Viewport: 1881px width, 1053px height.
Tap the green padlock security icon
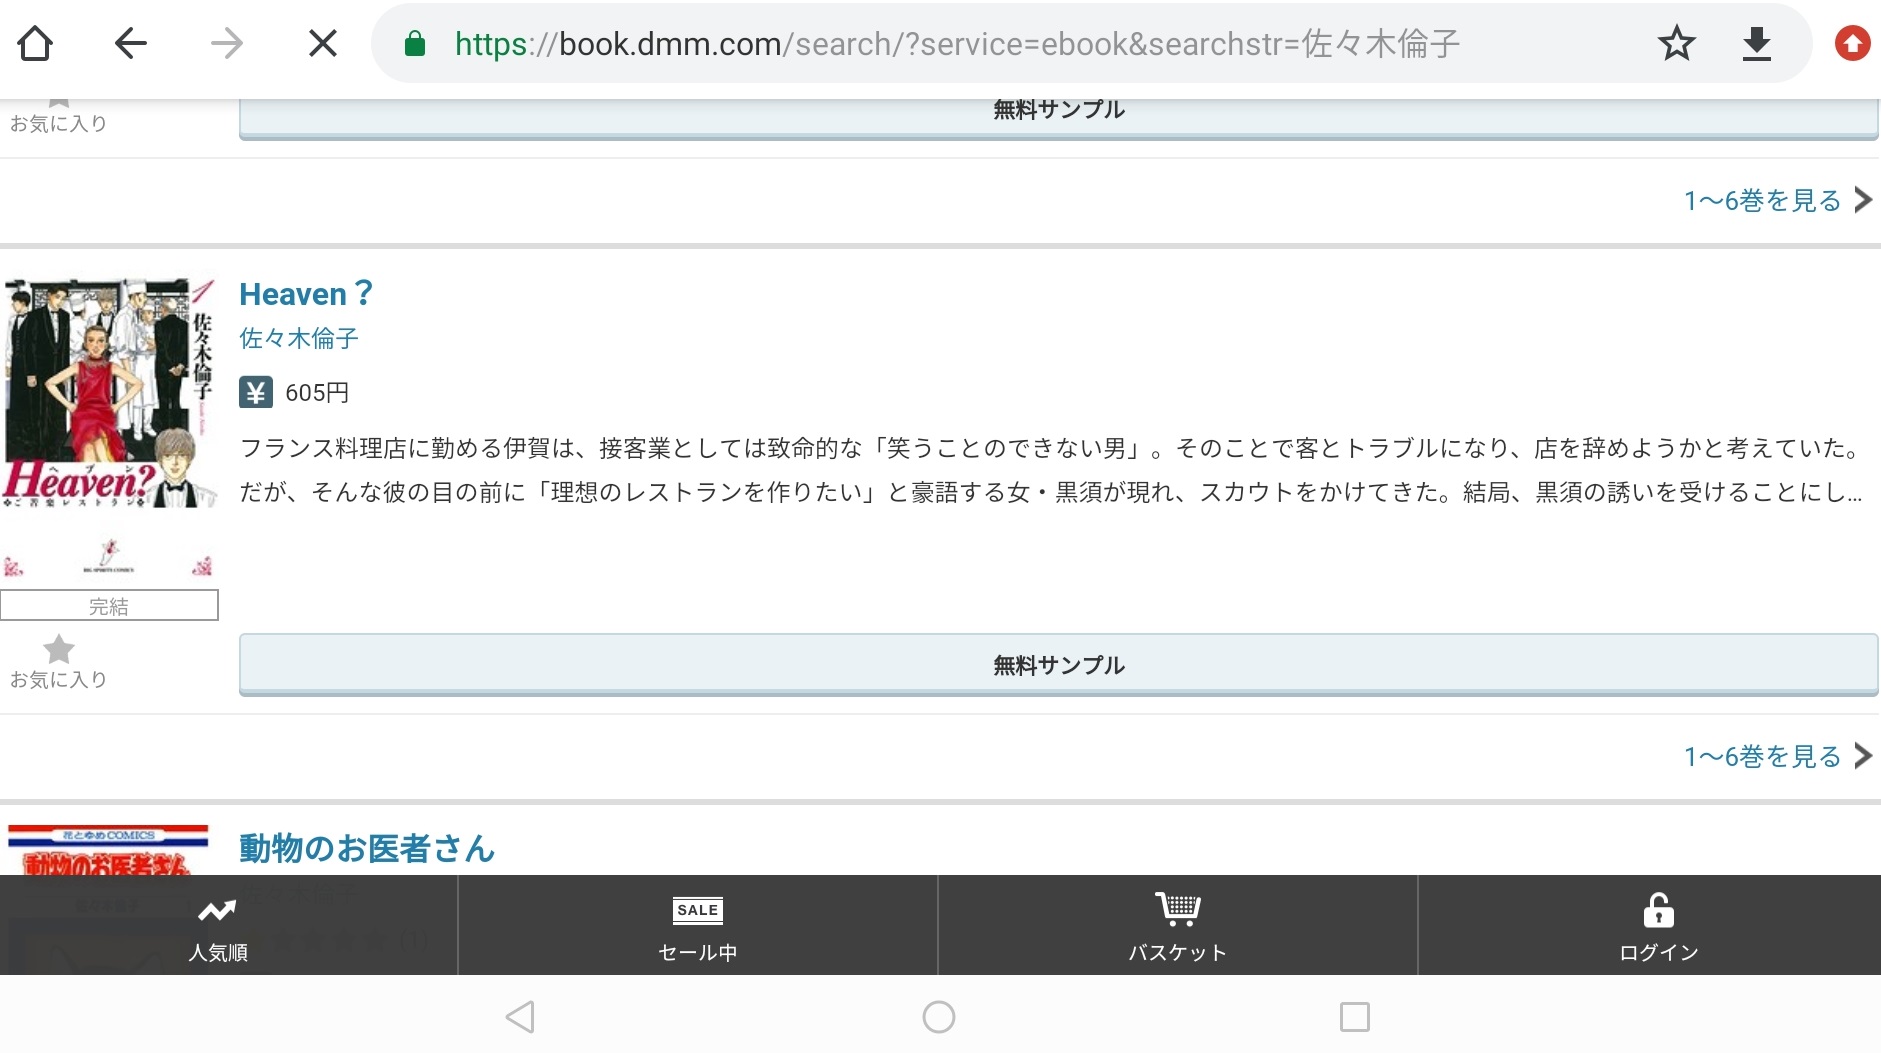[x=415, y=44]
